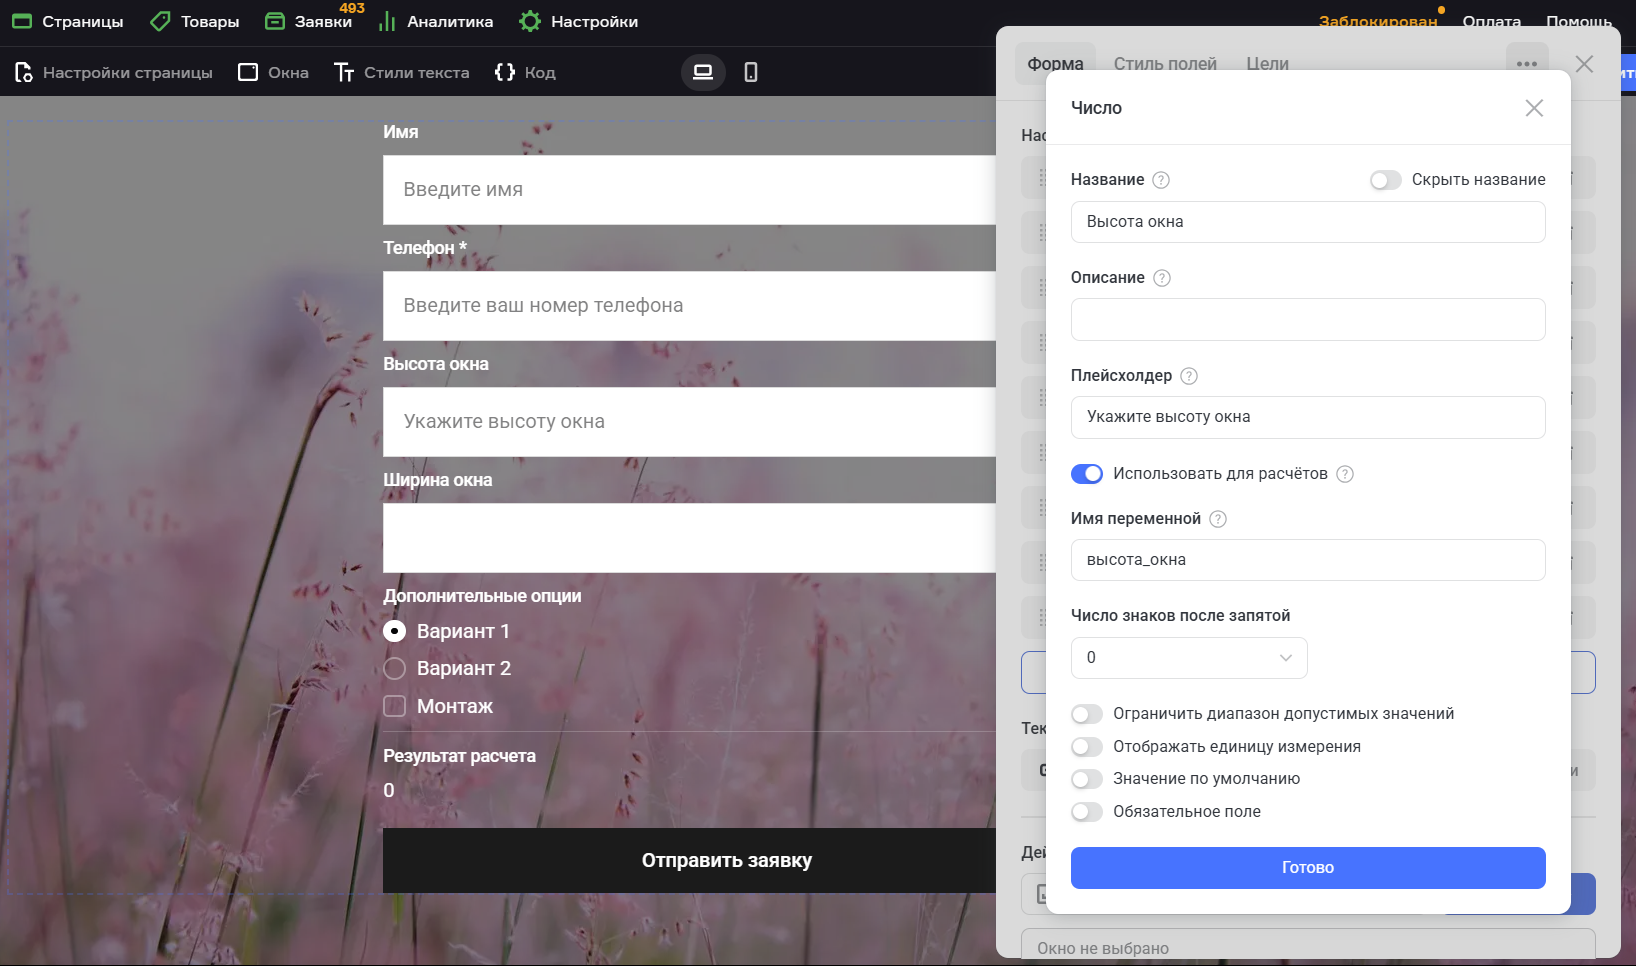The image size is (1636, 966).
Task: Click the Описание input field
Action: click(1308, 320)
